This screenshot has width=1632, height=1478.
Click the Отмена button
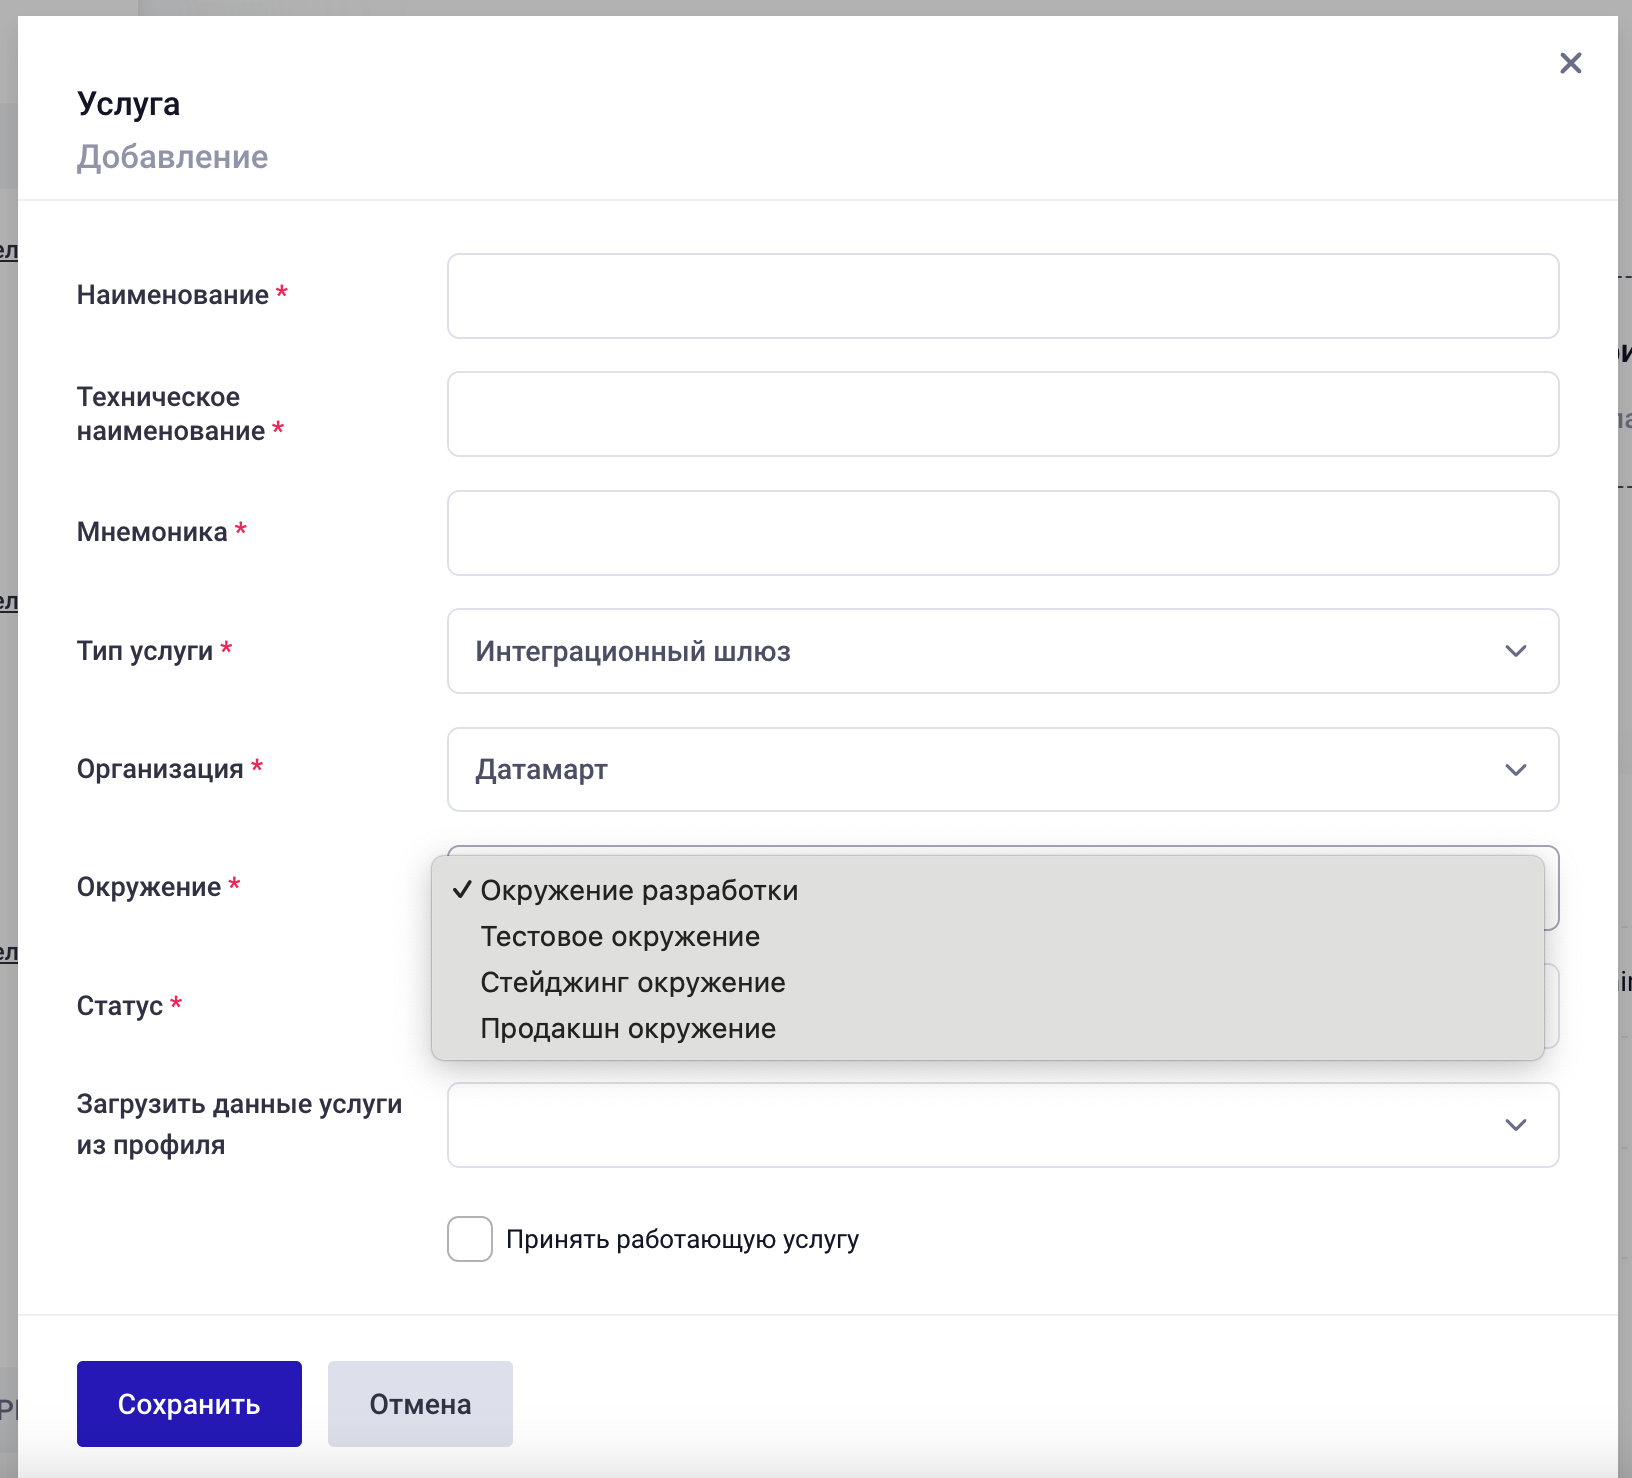[420, 1404]
